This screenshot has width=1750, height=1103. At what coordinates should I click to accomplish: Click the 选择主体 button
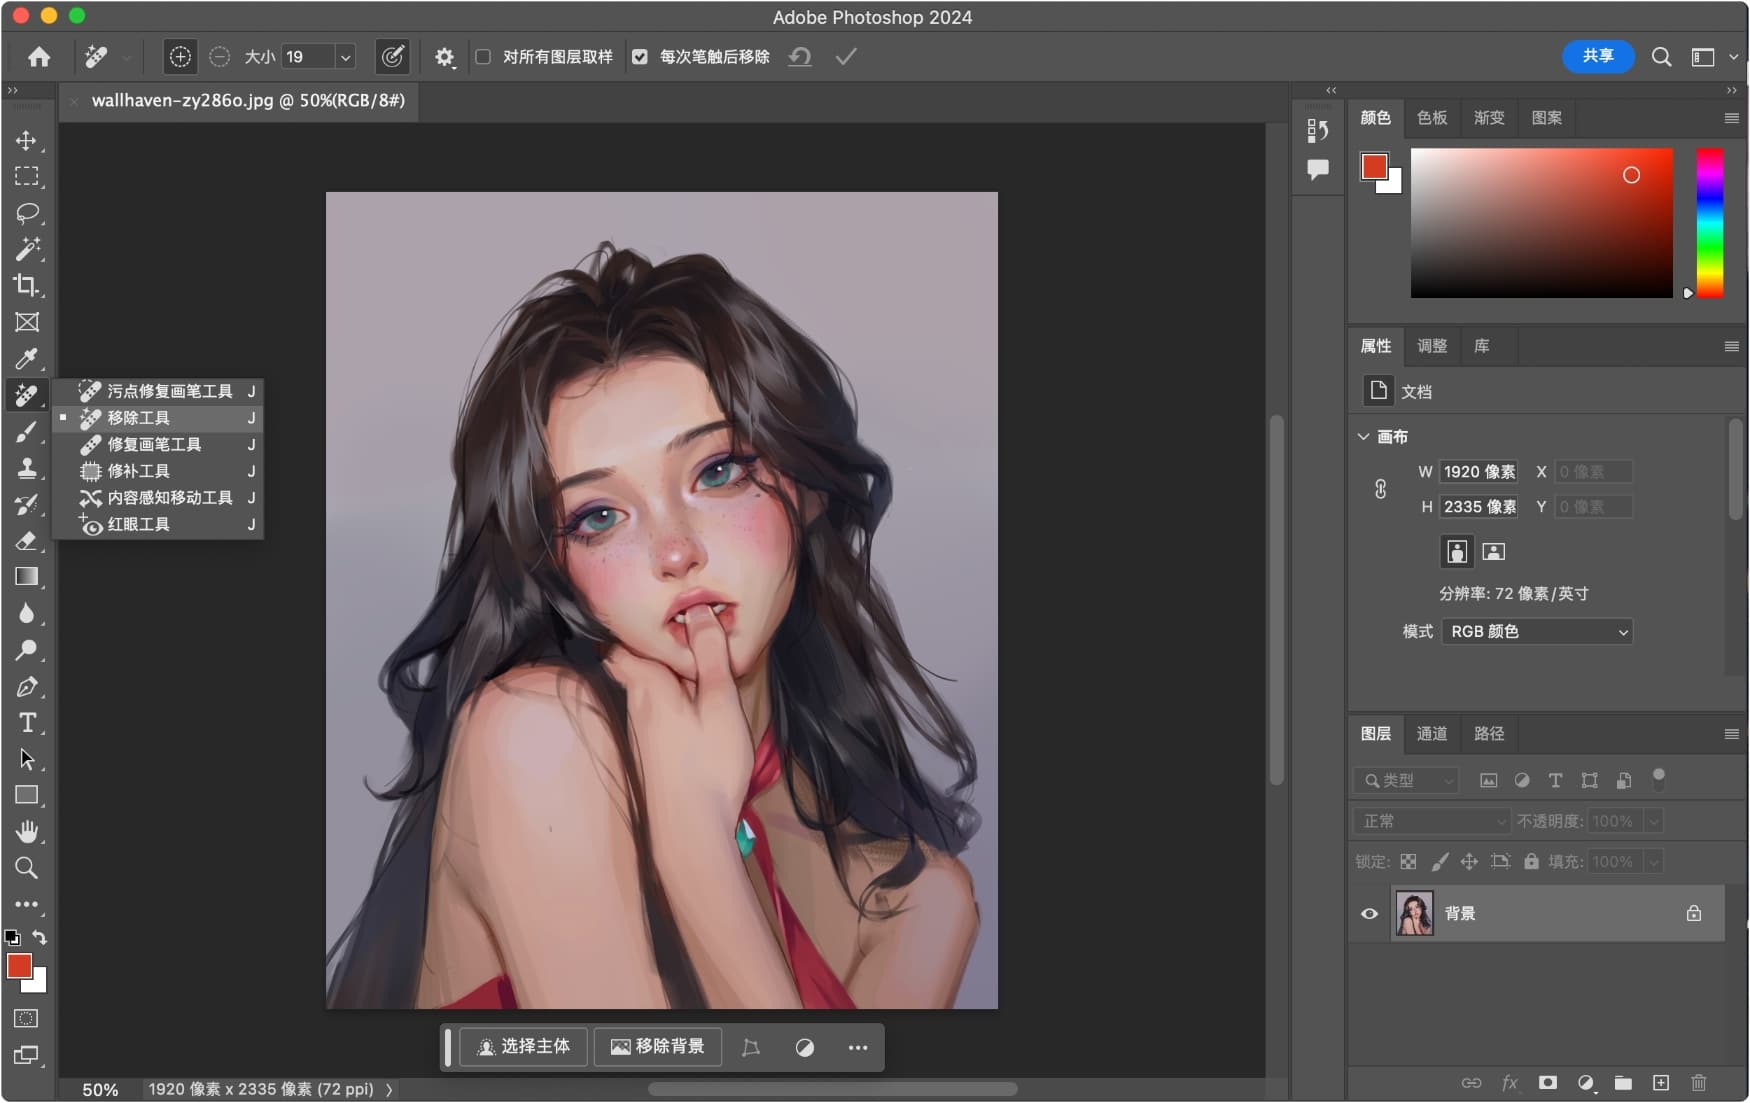[523, 1047]
